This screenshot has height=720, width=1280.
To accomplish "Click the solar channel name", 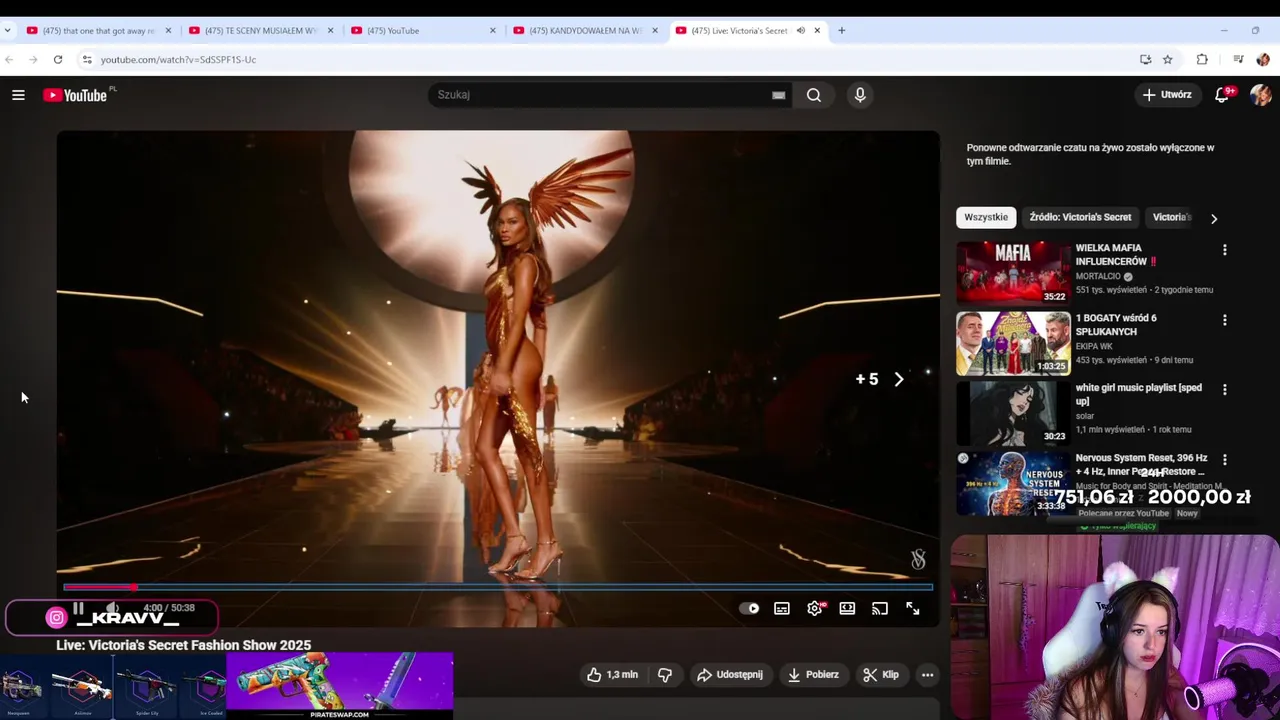I will (x=1085, y=416).
